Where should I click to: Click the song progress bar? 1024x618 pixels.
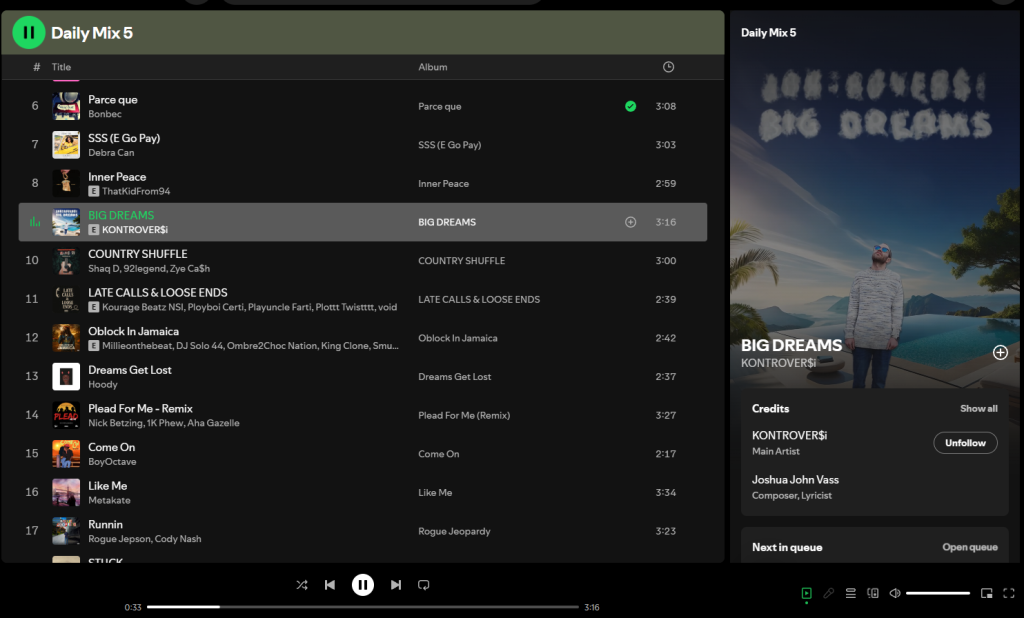click(x=362, y=607)
